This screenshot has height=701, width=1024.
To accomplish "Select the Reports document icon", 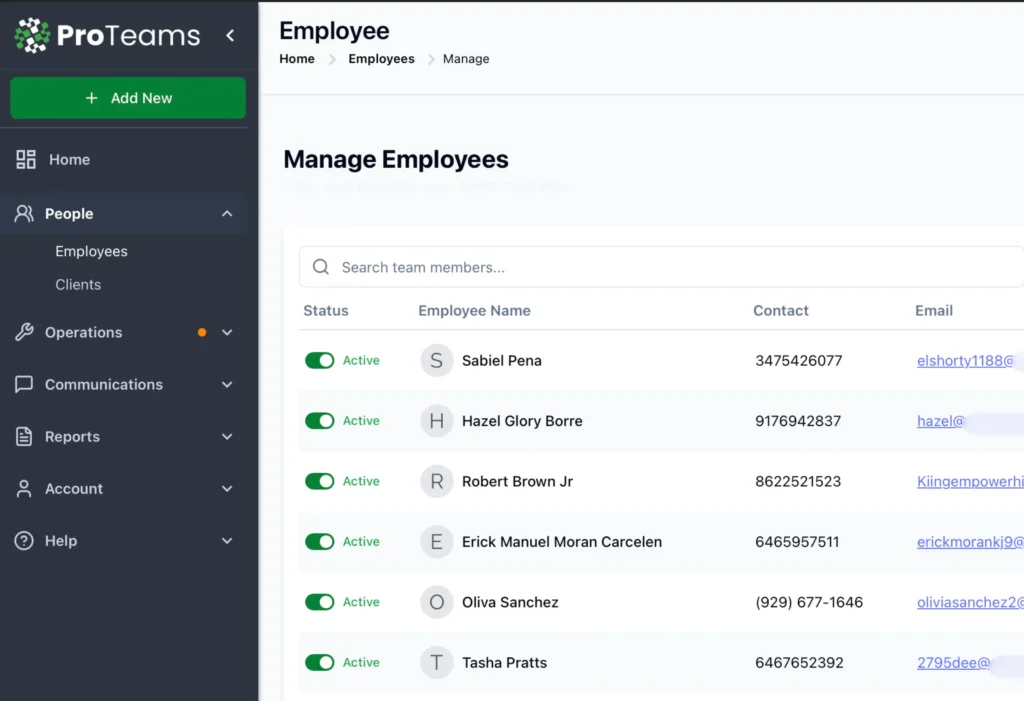I will pyautogui.click(x=22, y=436).
